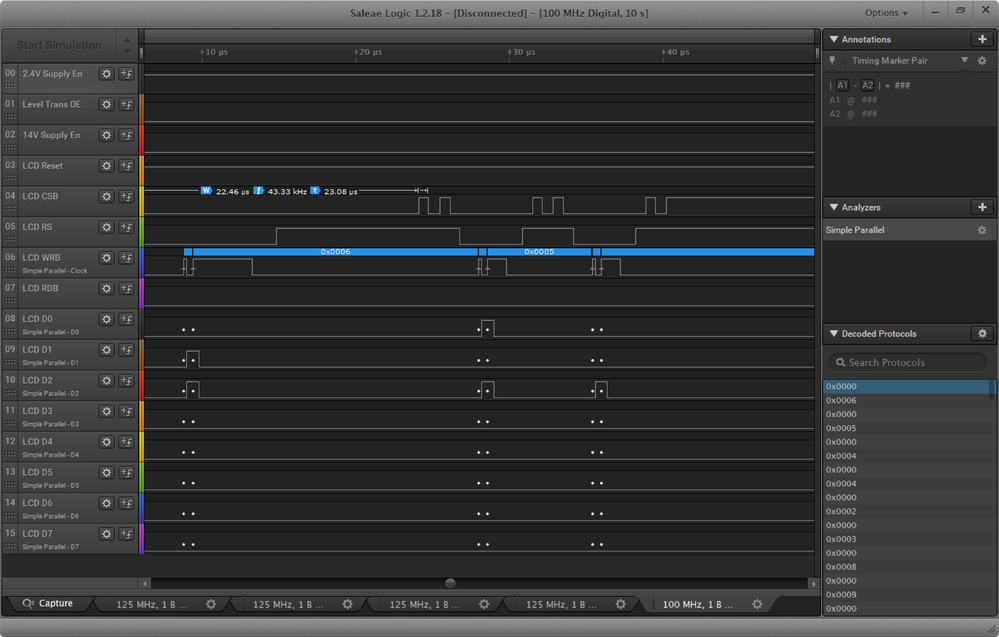Open gear on fourth 125 MHz tab

621,604
